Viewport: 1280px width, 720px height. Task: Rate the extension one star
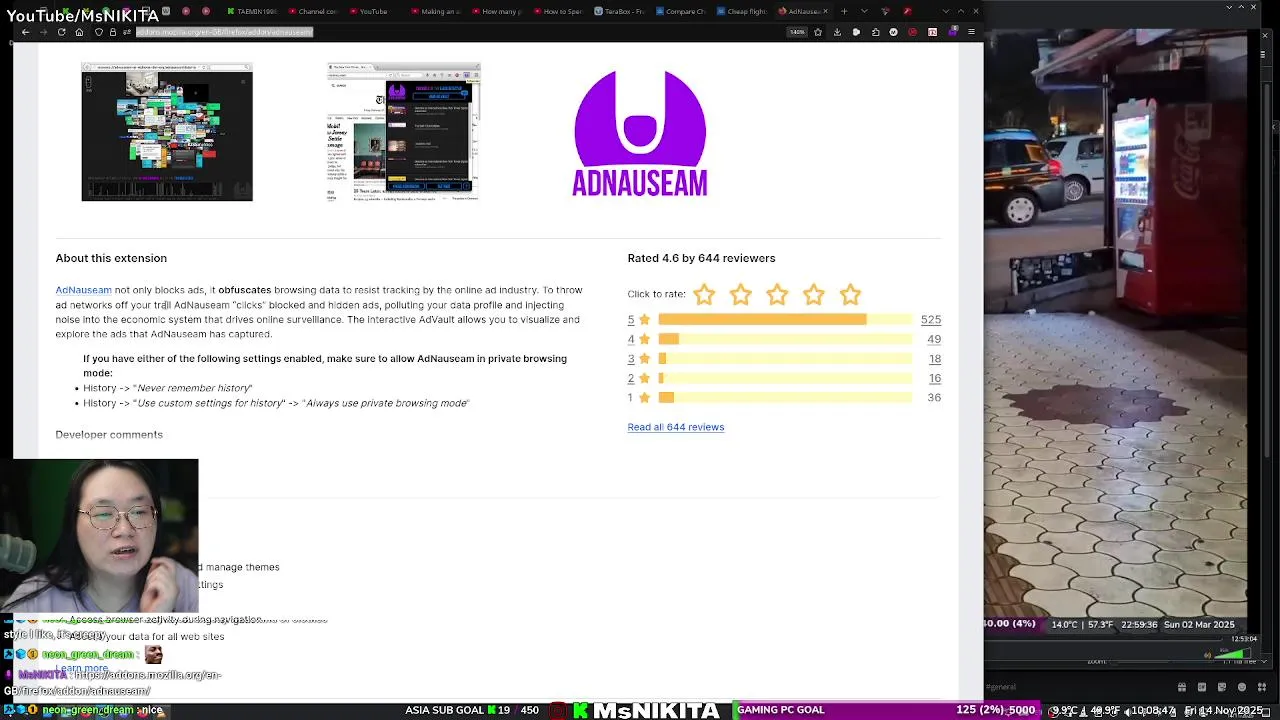point(704,294)
